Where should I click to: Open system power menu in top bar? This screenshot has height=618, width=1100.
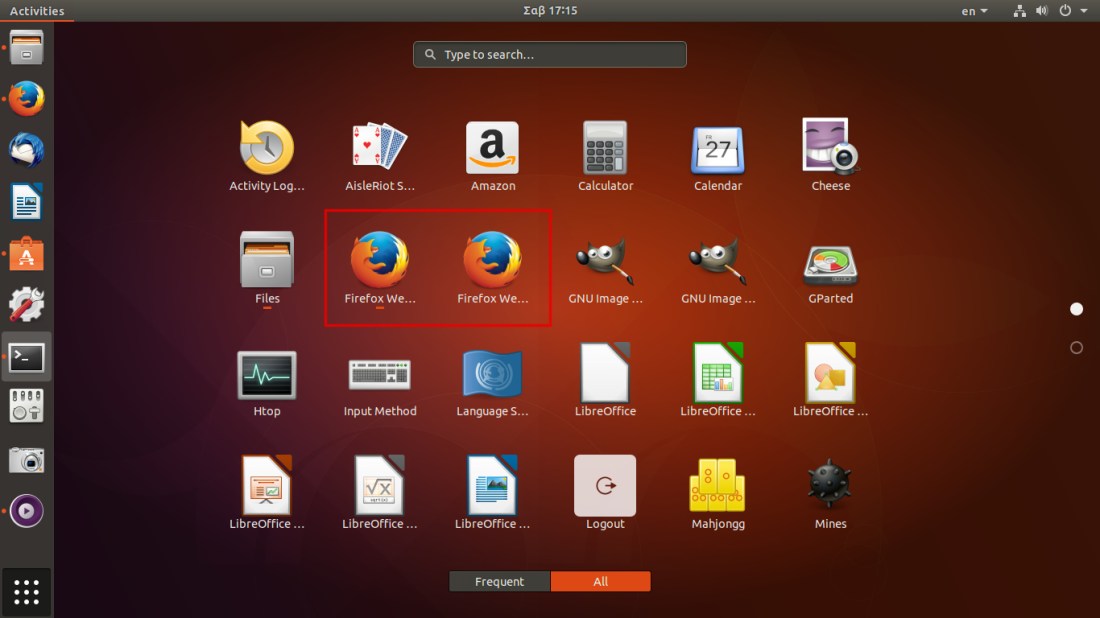(1071, 11)
